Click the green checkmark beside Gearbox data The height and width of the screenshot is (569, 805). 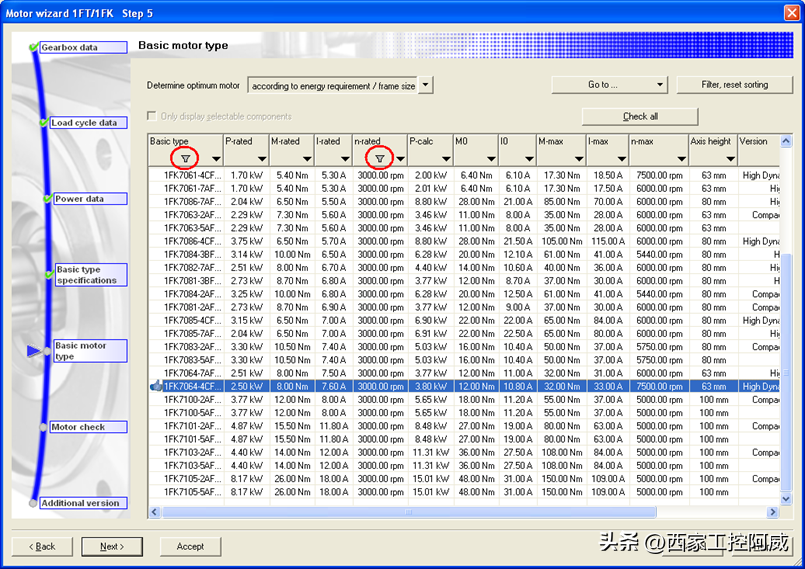pyautogui.click(x=34, y=47)
